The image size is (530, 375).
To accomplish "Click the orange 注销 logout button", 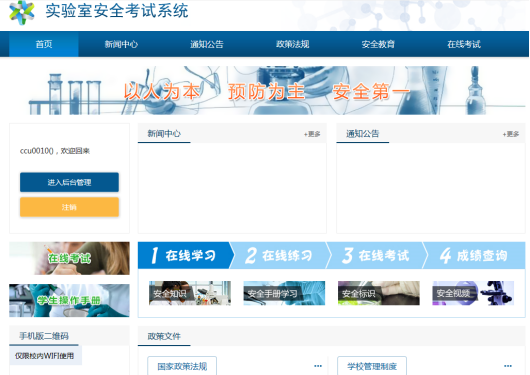I will [x=69, y=207].
